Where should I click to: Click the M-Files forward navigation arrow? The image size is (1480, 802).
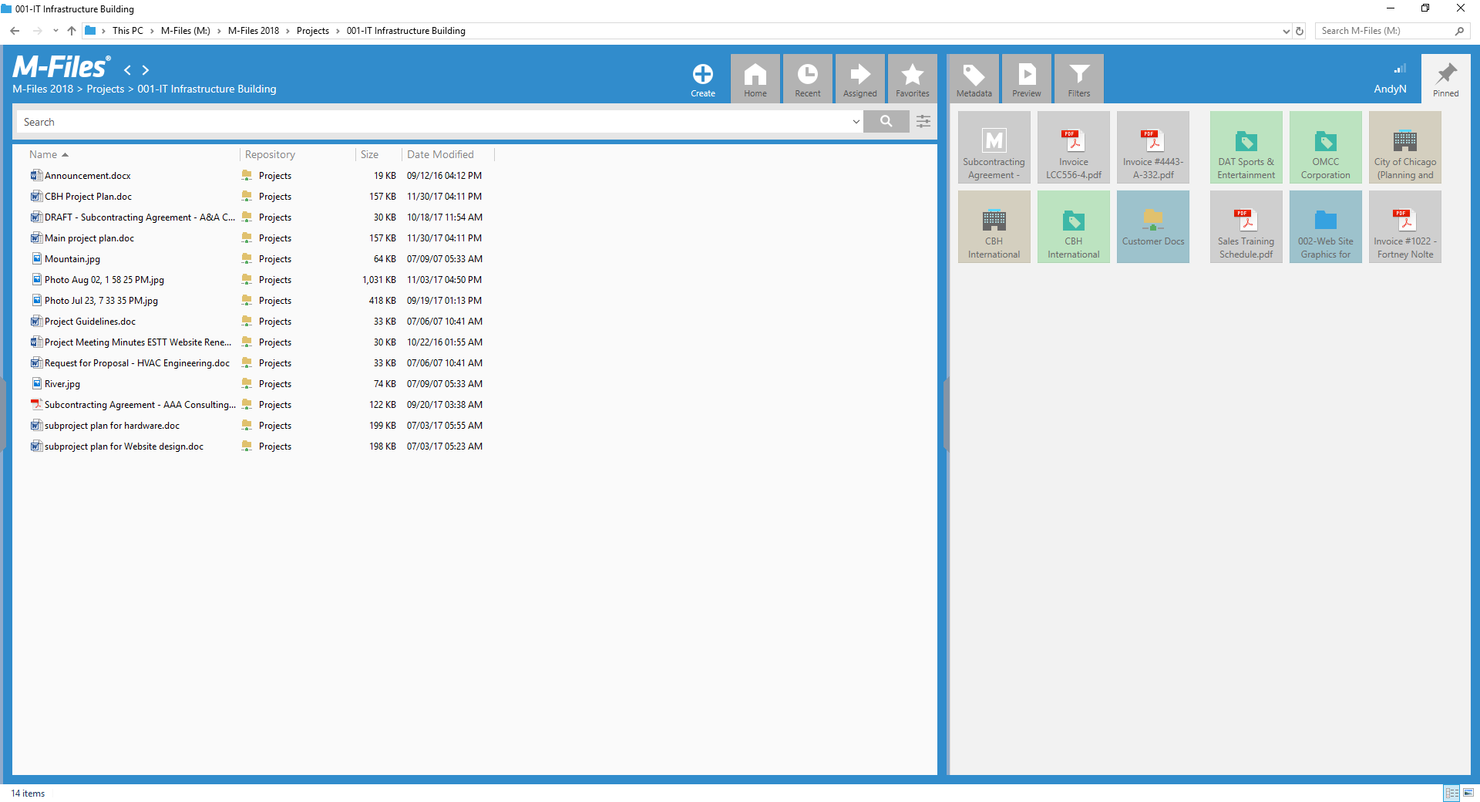146,70
